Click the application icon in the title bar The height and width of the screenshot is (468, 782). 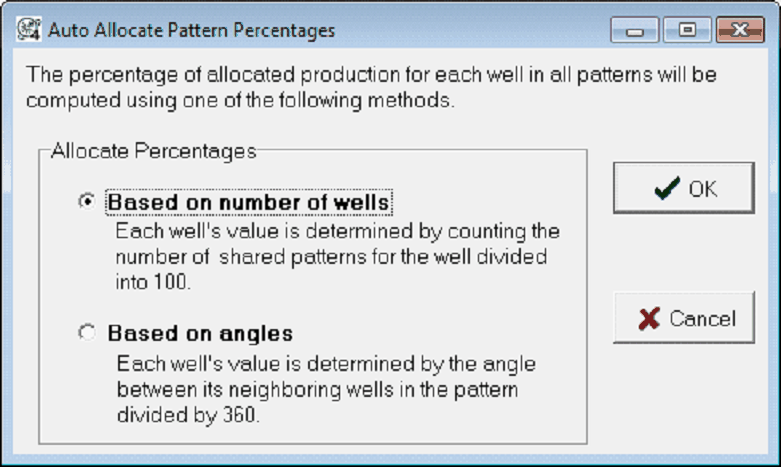coord(30,30)
